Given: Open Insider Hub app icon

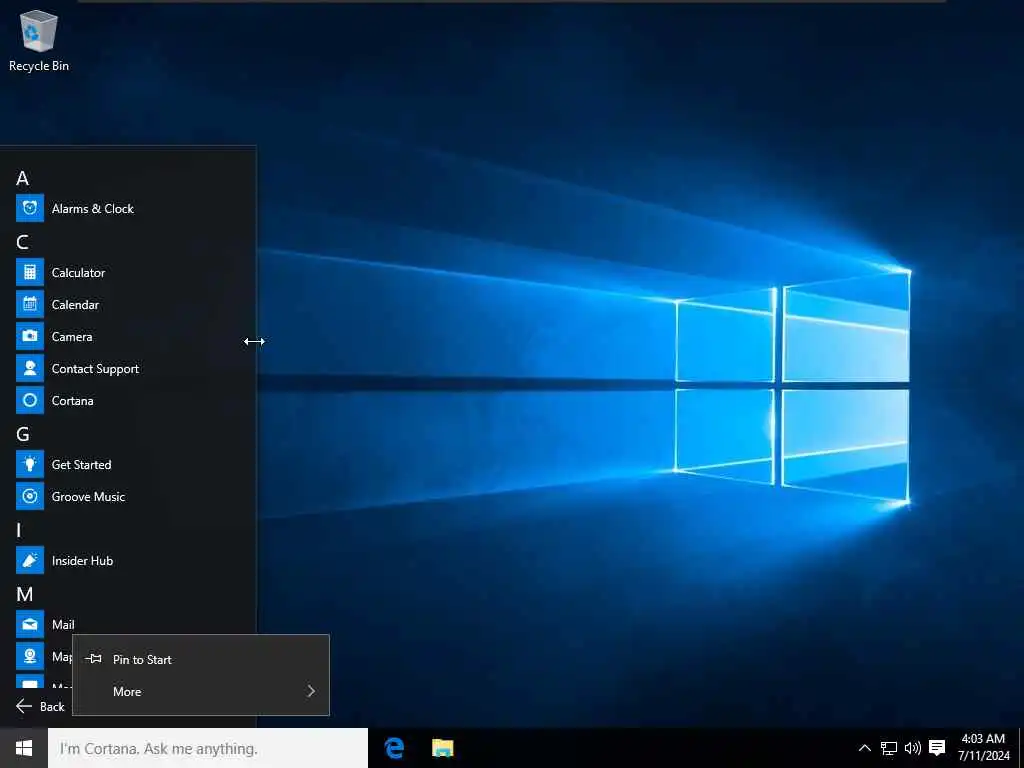Looking at the screenshot, I should point(30,560).
